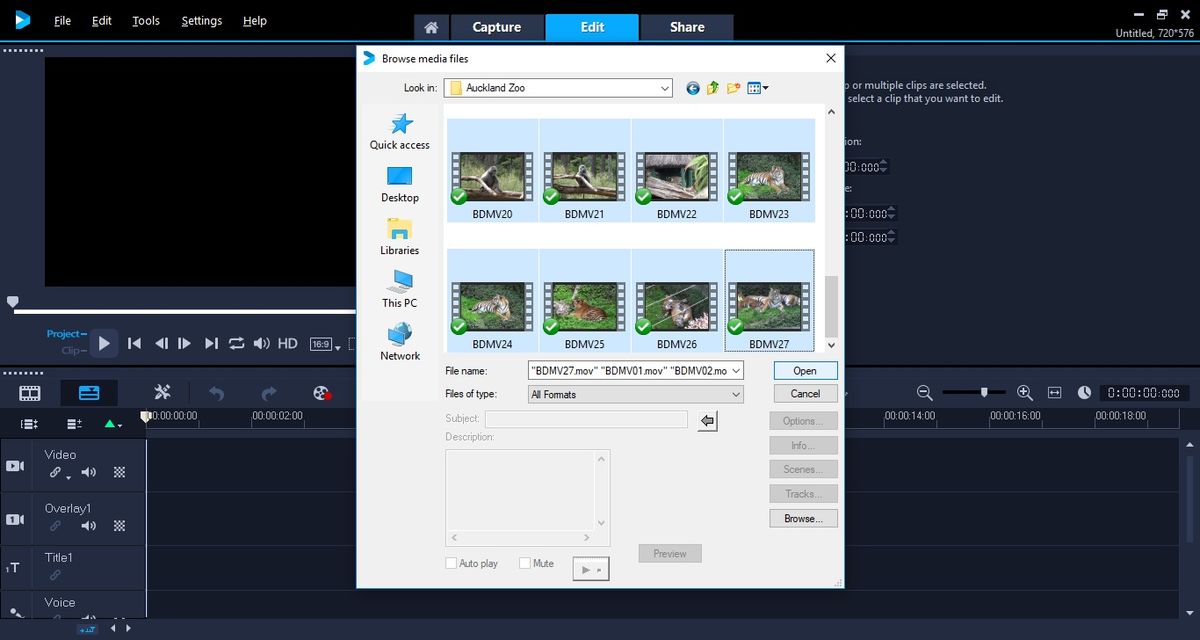Click the Storyboard View filmstrip icon
The image size is (1200, 640).
pos(30,394)
